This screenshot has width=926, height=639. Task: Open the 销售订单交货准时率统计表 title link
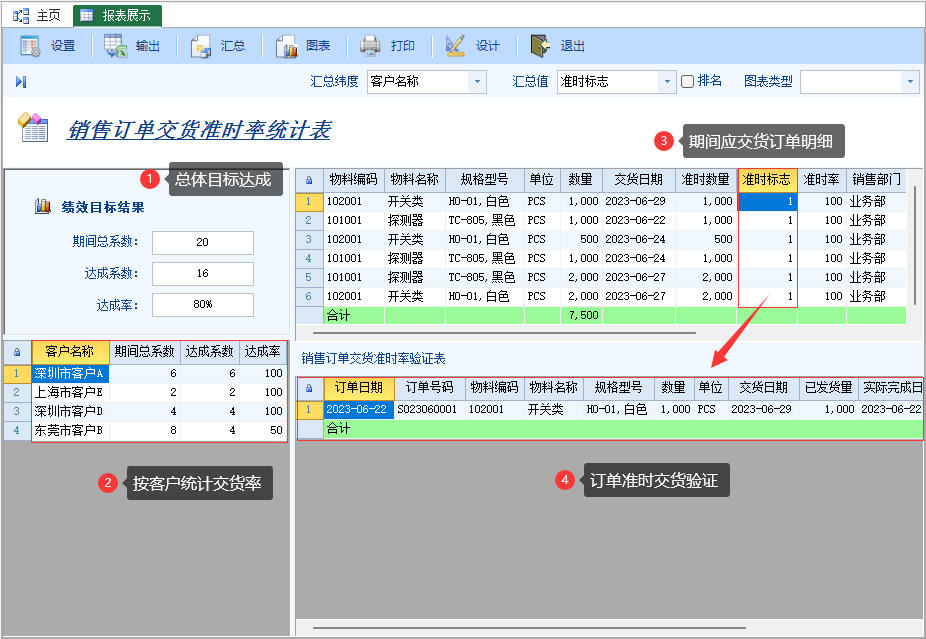tap(199, 130)
